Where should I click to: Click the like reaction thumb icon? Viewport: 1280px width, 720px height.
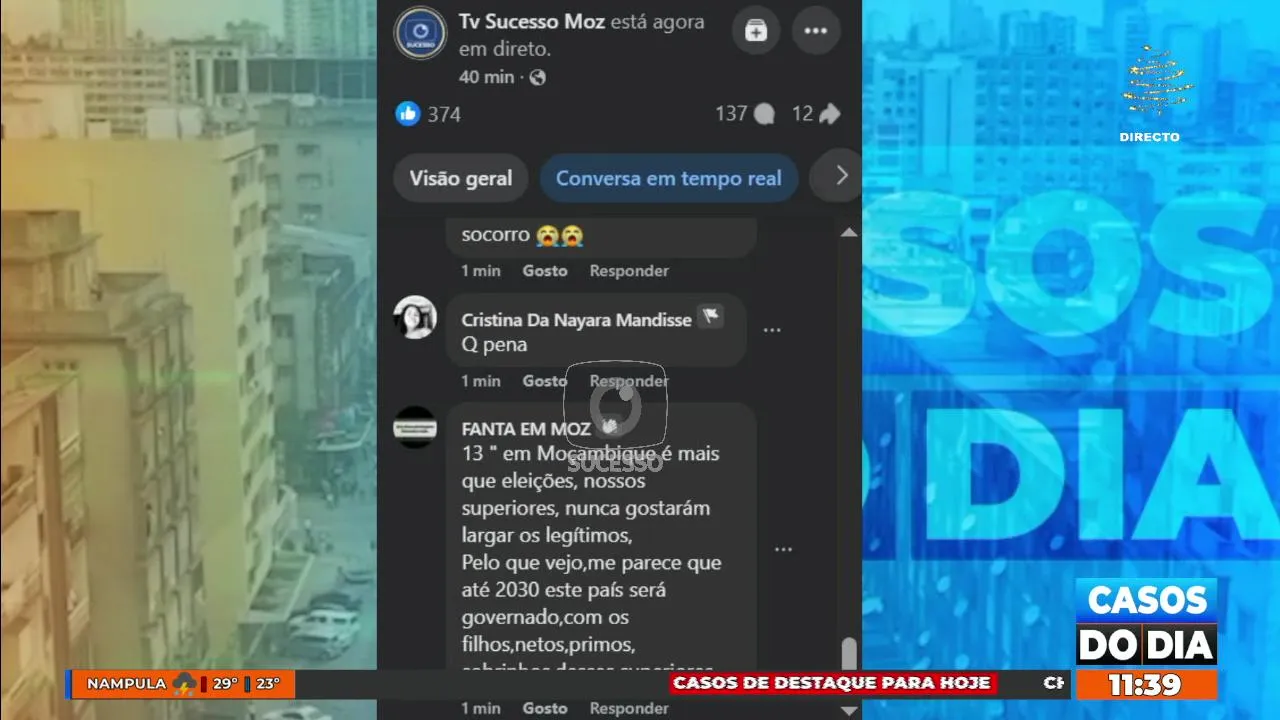407,113
